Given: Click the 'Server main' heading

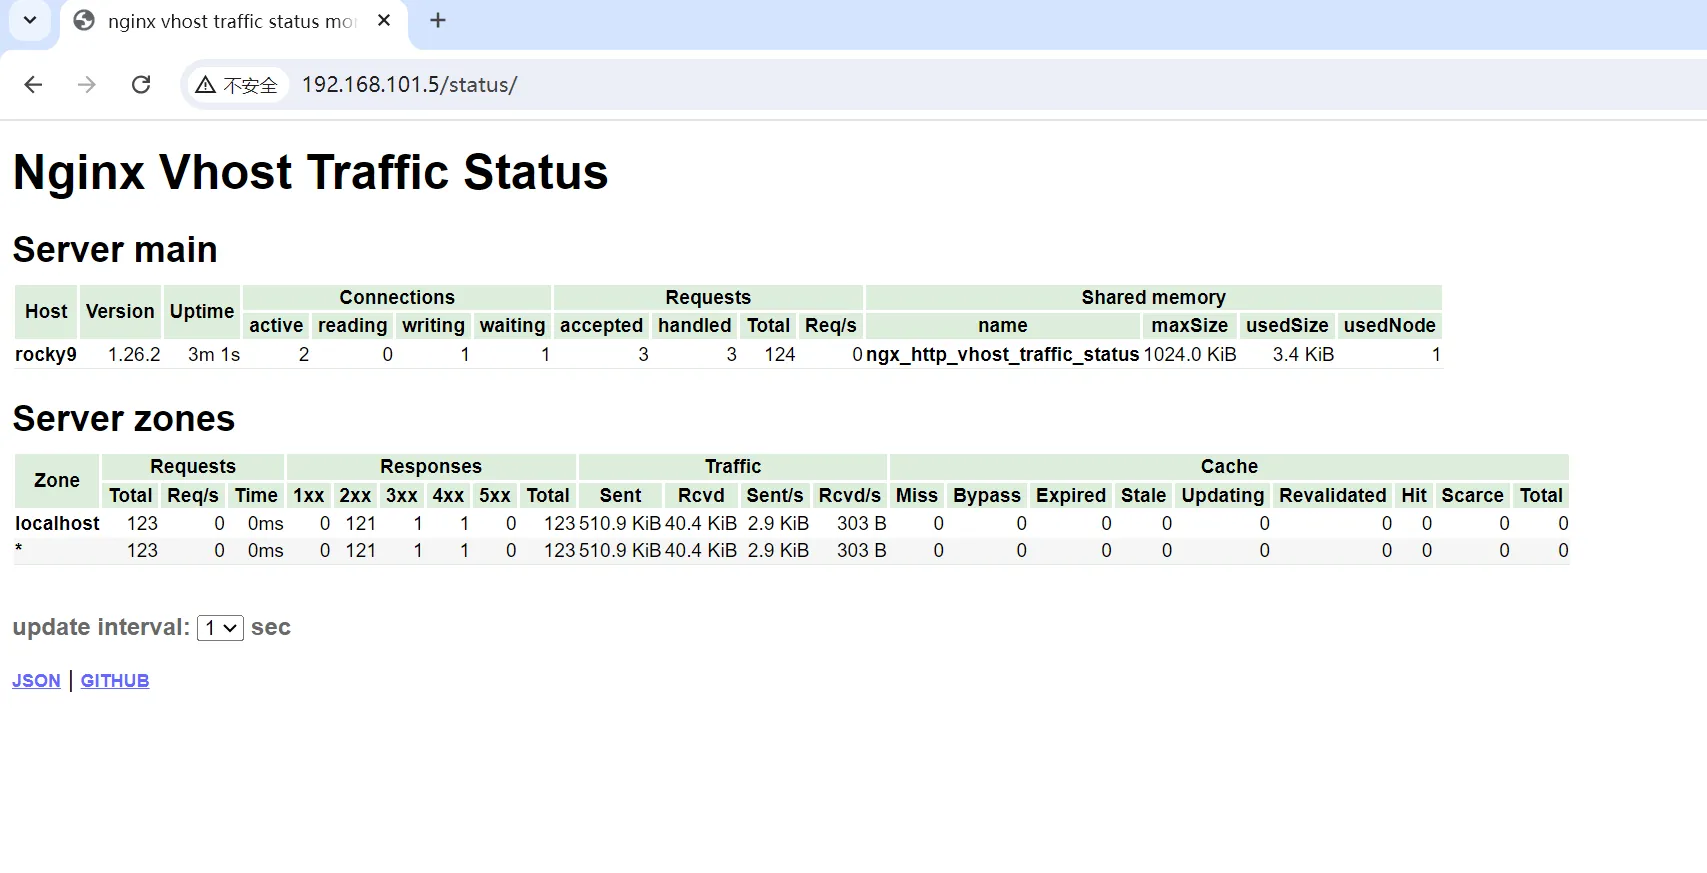Looking at the screenshot, I should coord(115,250).
